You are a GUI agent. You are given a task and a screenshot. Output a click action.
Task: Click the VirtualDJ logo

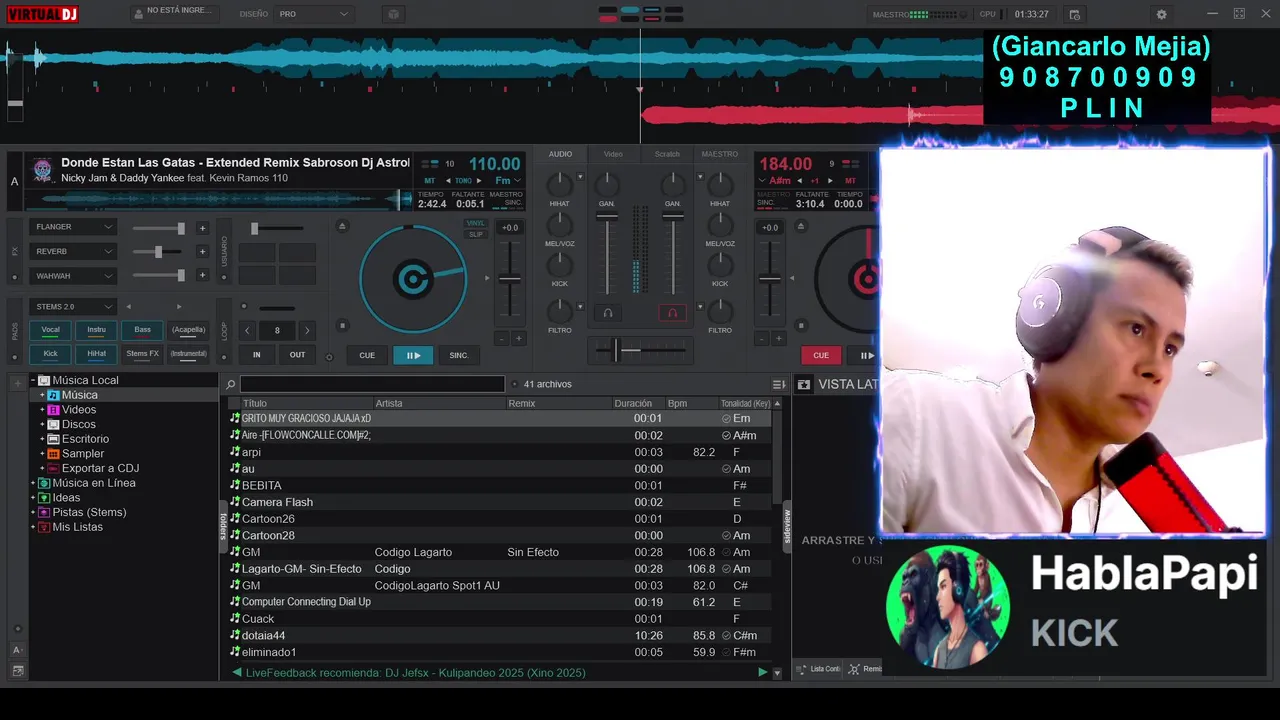tap(42, 14)
